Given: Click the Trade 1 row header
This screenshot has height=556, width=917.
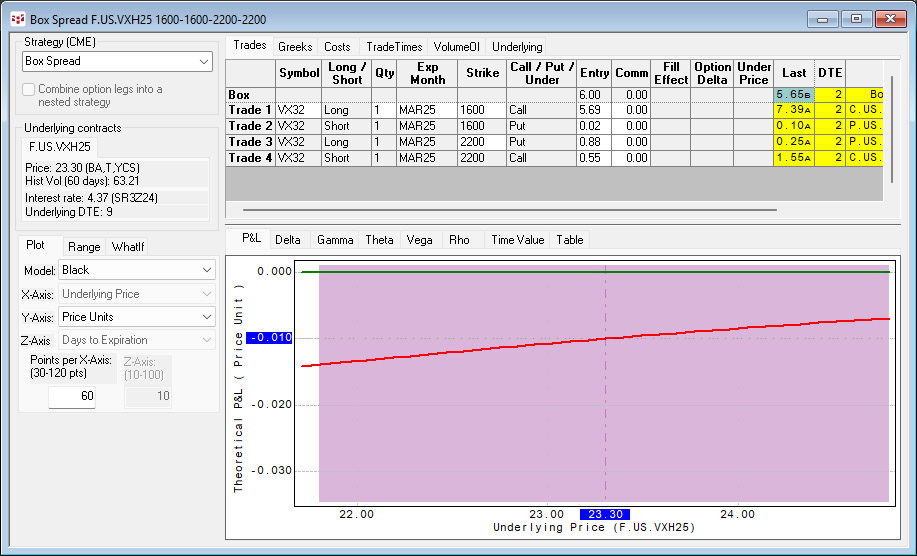Looking at the screenshot, I should [250, 110].
